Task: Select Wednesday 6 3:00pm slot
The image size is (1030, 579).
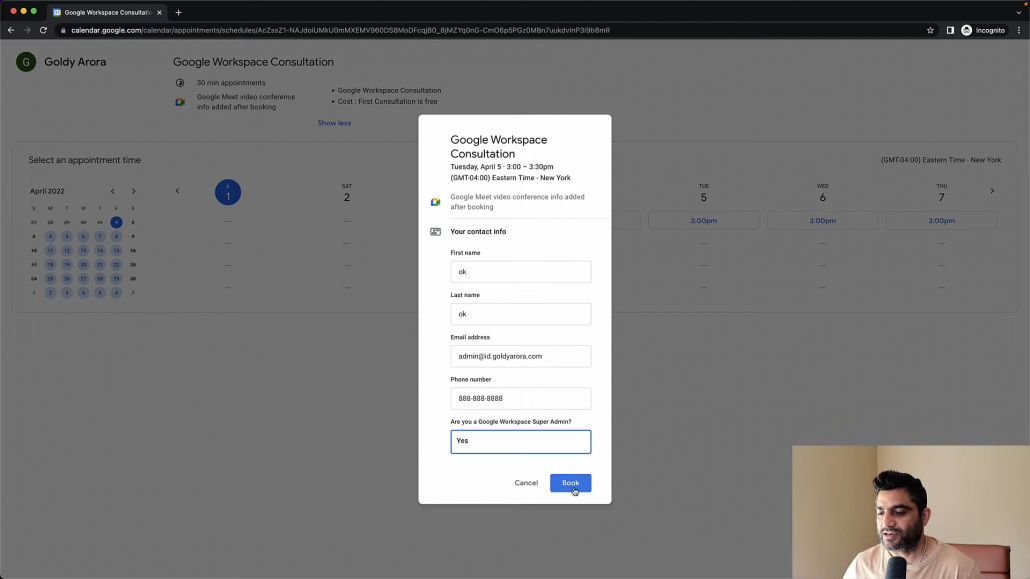Action: click(822, 221)
